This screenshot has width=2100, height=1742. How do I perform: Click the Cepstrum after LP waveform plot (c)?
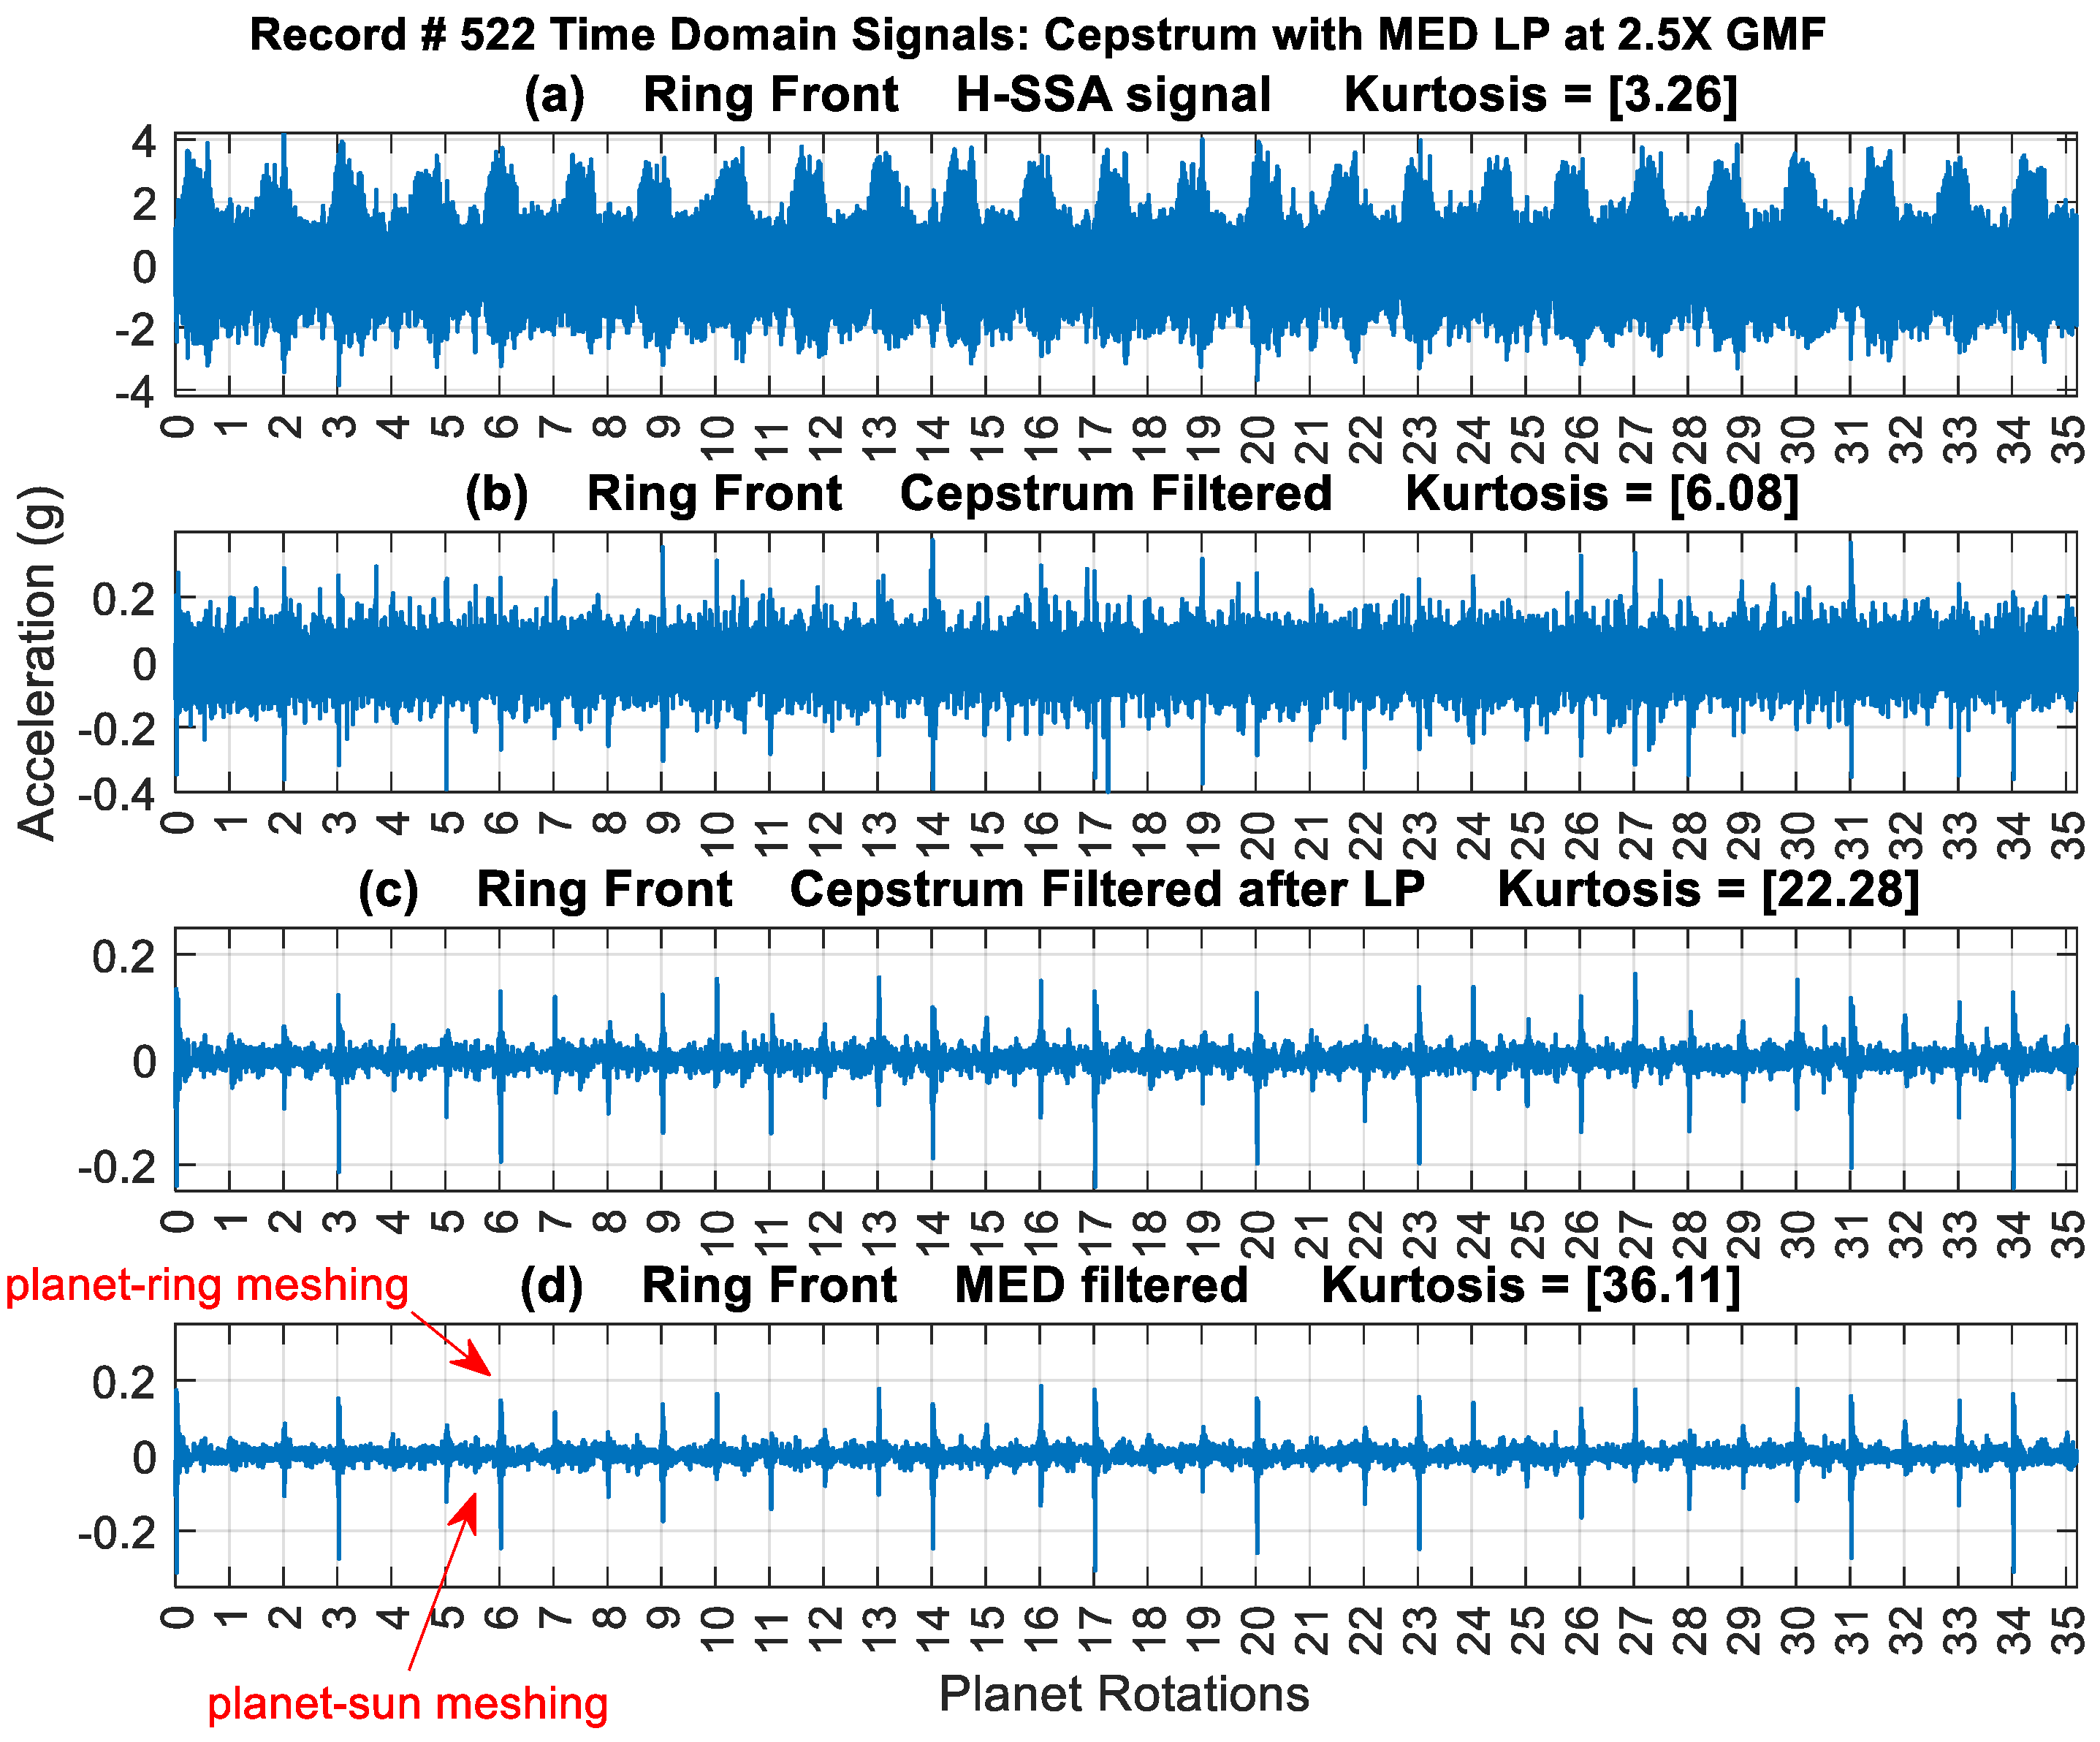coord(1126,1059)
